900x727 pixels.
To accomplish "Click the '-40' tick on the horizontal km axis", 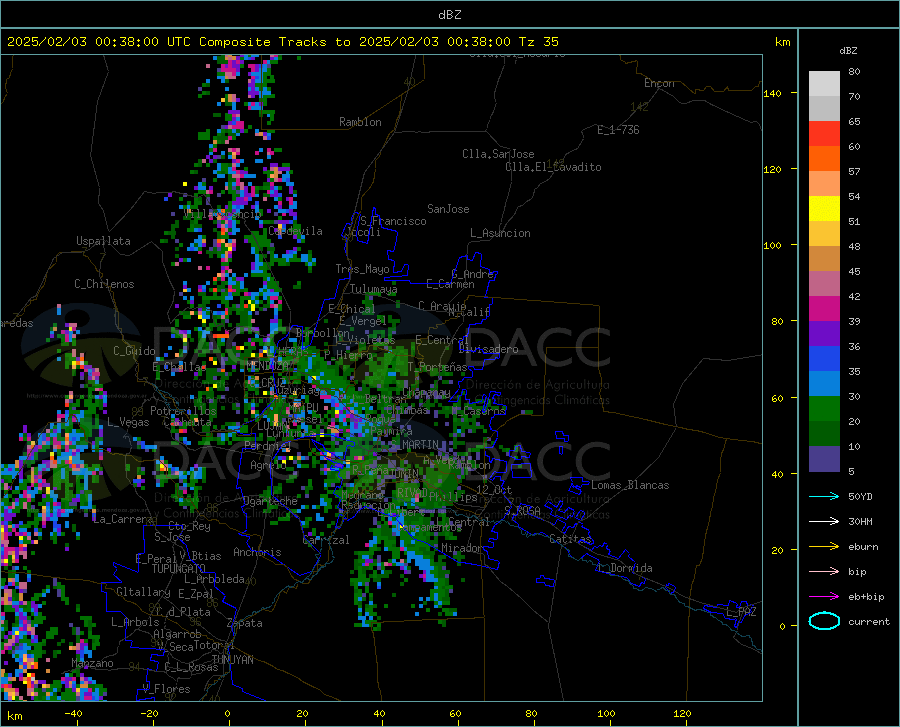I will (73, 713).
